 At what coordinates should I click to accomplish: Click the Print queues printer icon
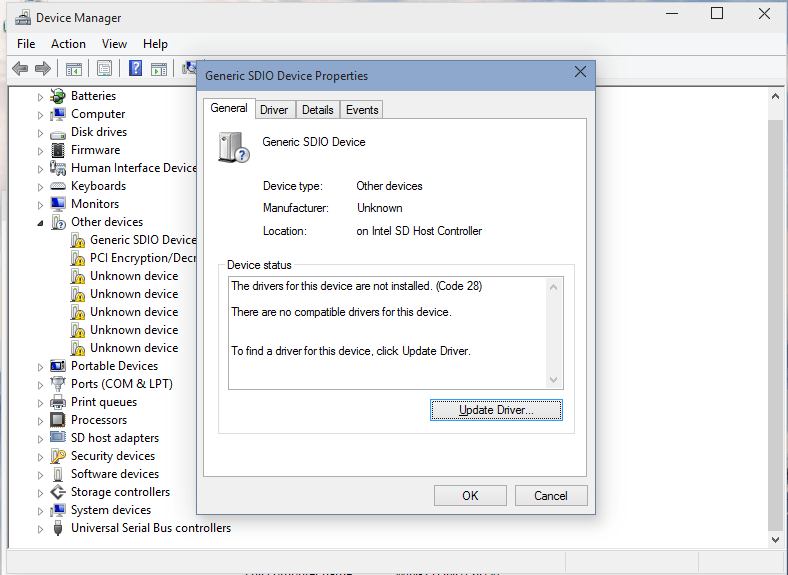58,402
